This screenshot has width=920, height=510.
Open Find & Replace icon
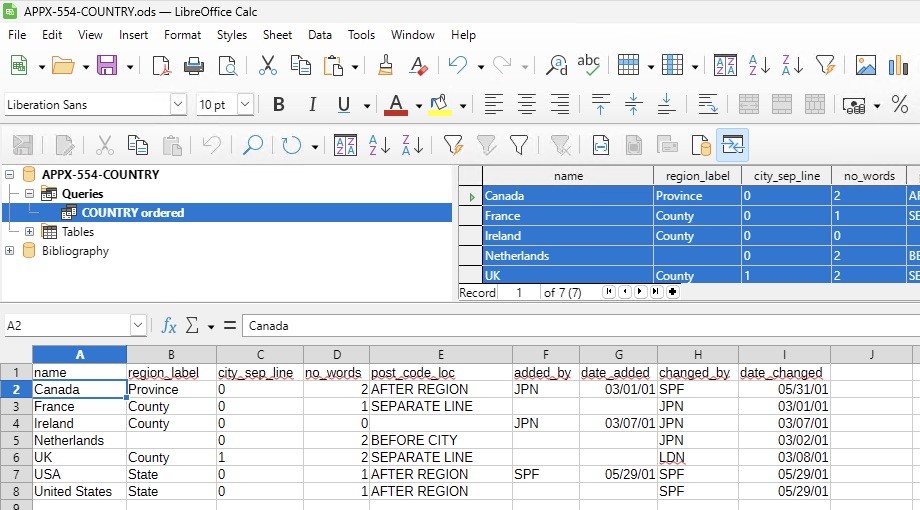[556, 65]
